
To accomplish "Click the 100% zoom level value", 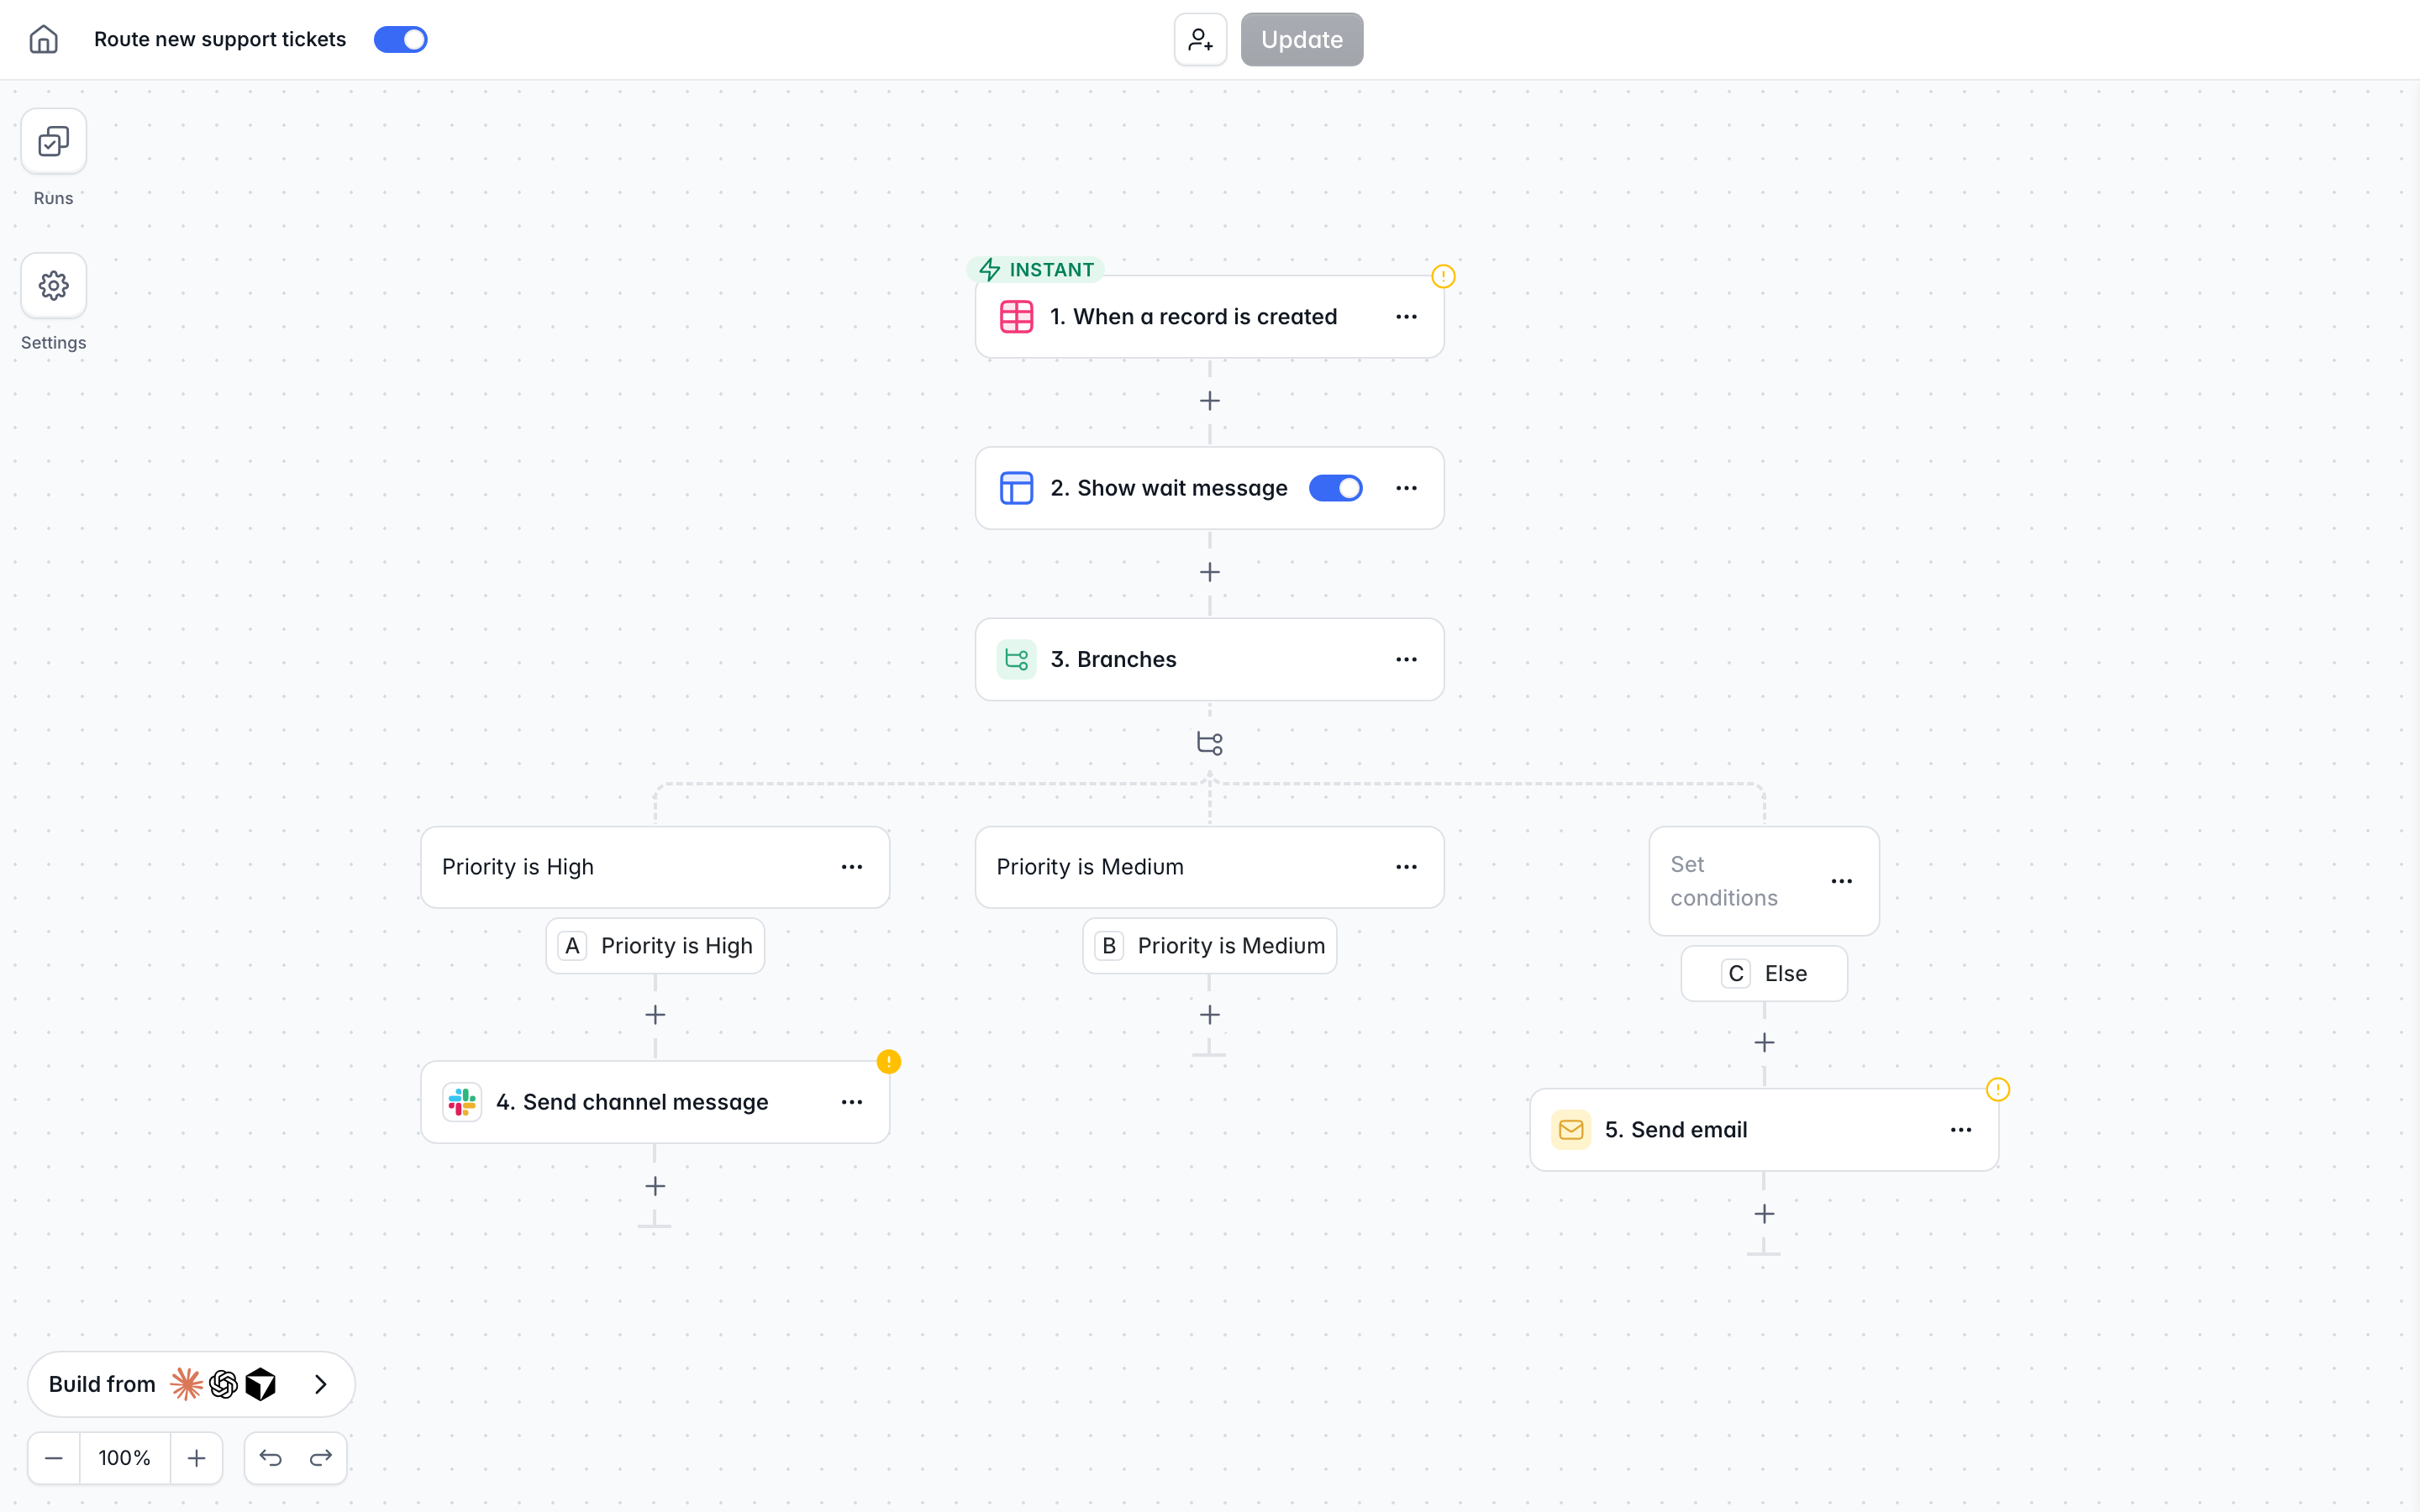I will (x=125, y=1458).
